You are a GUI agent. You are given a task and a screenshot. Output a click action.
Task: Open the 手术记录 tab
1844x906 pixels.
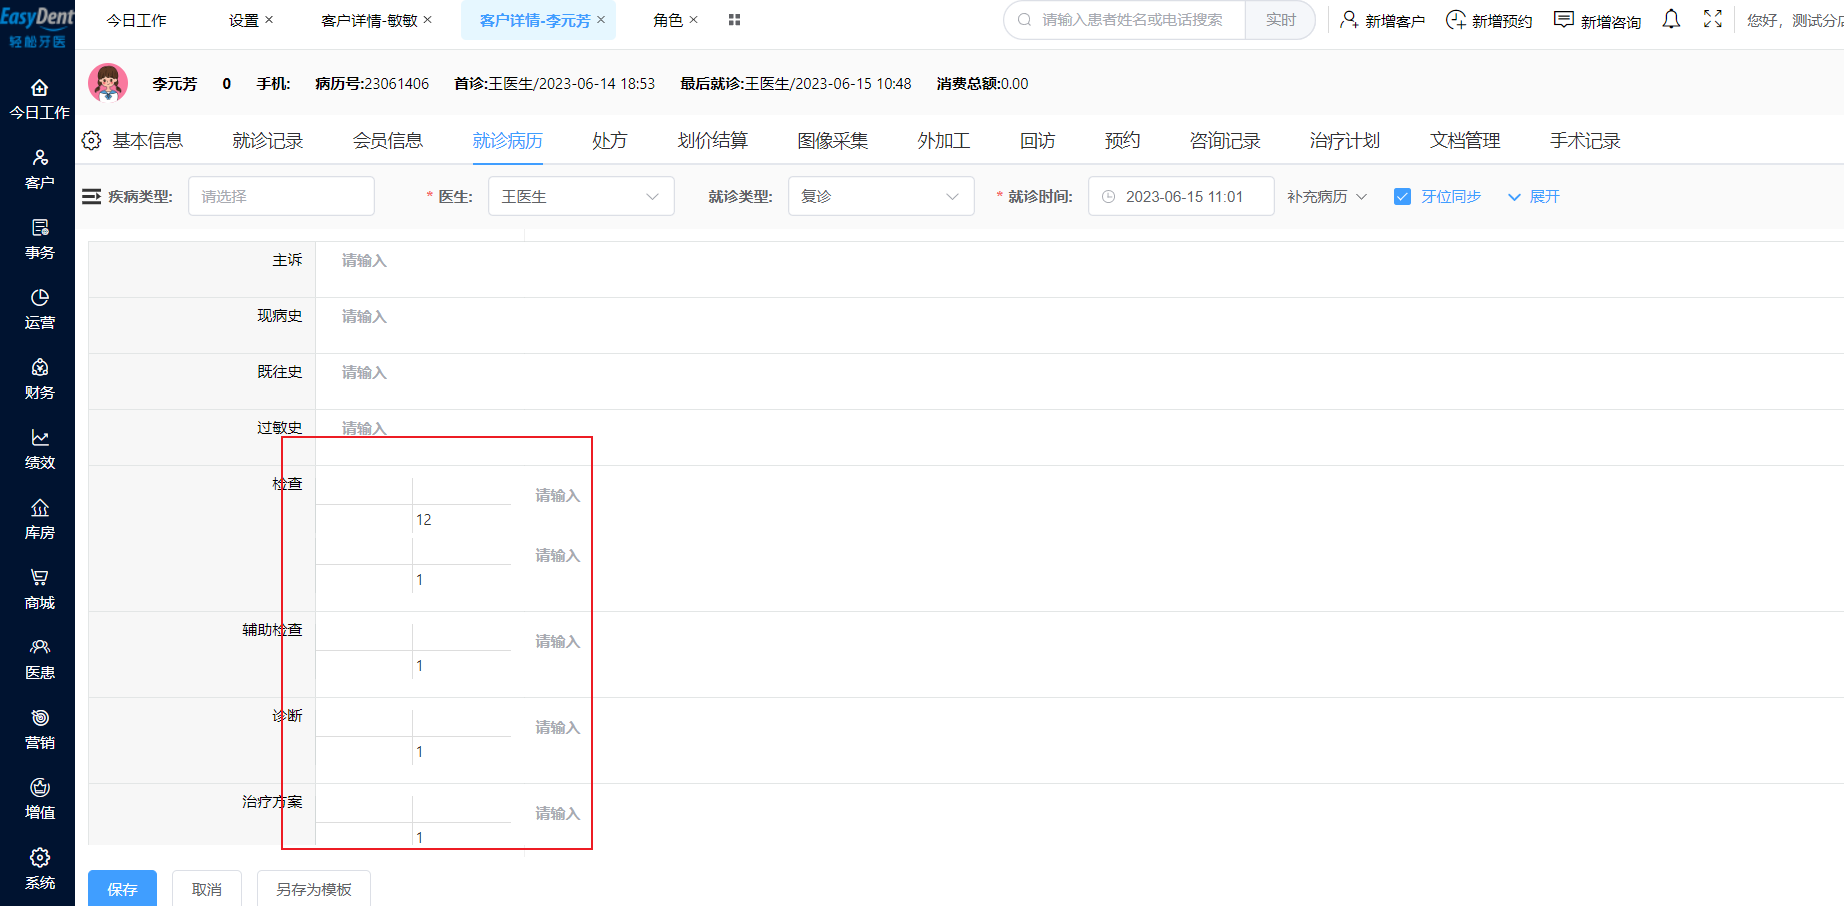(x=1585, y=141)
